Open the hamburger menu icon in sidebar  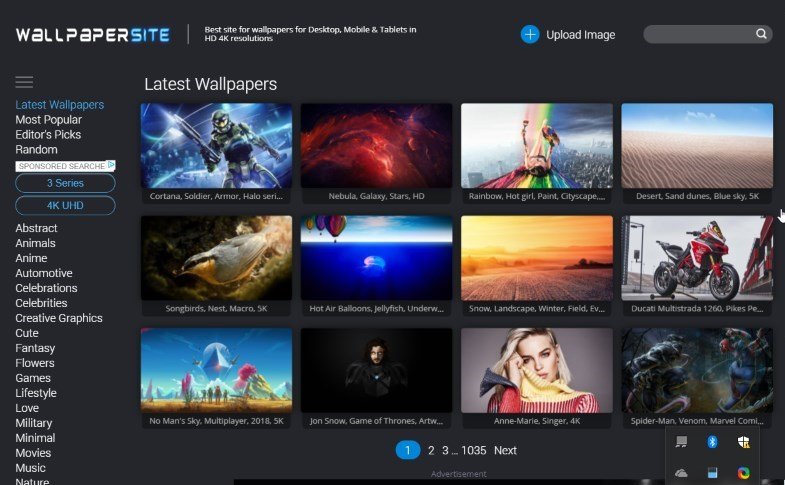click(x=24, y=82)
